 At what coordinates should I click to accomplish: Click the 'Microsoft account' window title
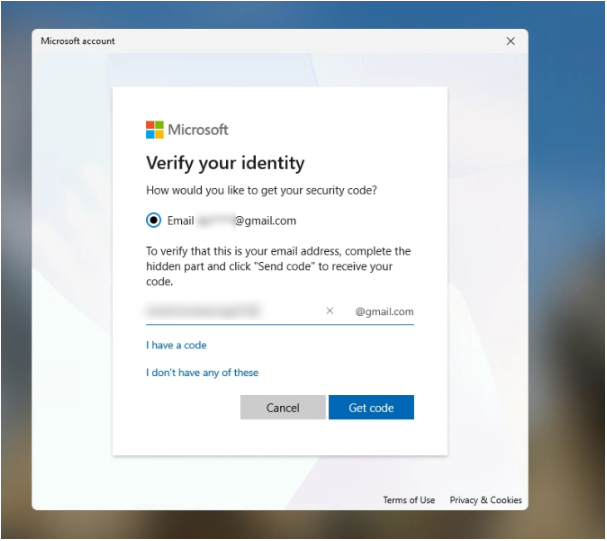(x=78, y=41)
